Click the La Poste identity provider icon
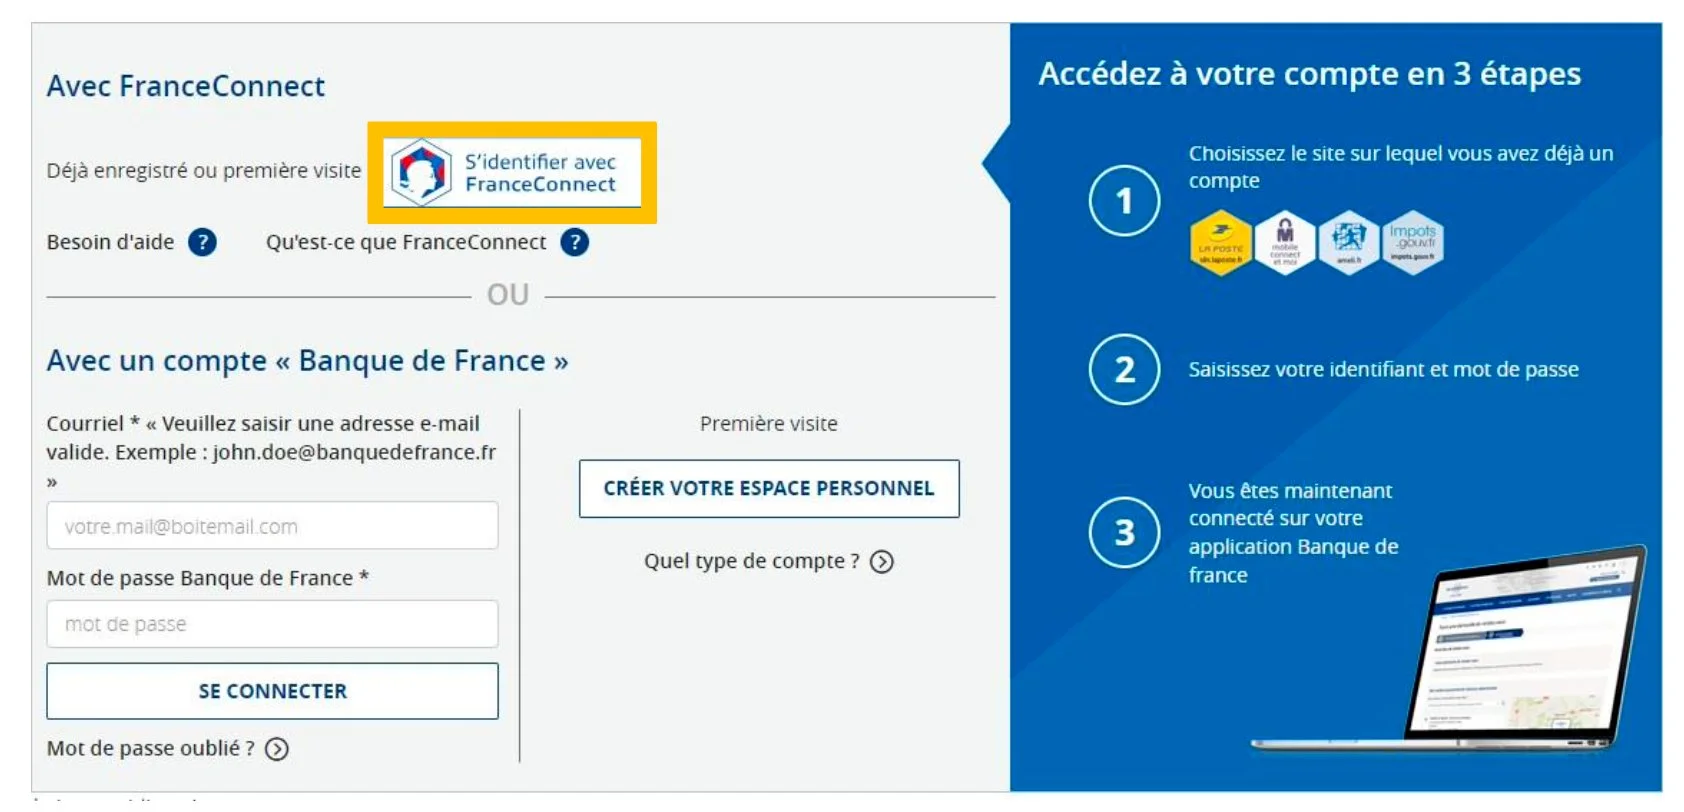 pos(1220,240)
